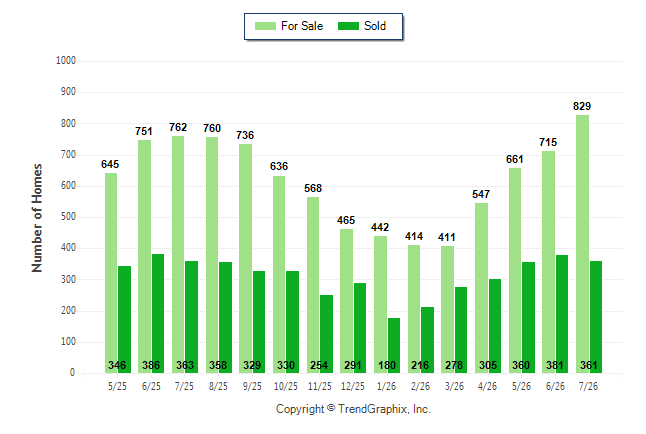Select the 568 For Sale bar for 11/25
The image size is (646, 434).
(x=313, y=285)
